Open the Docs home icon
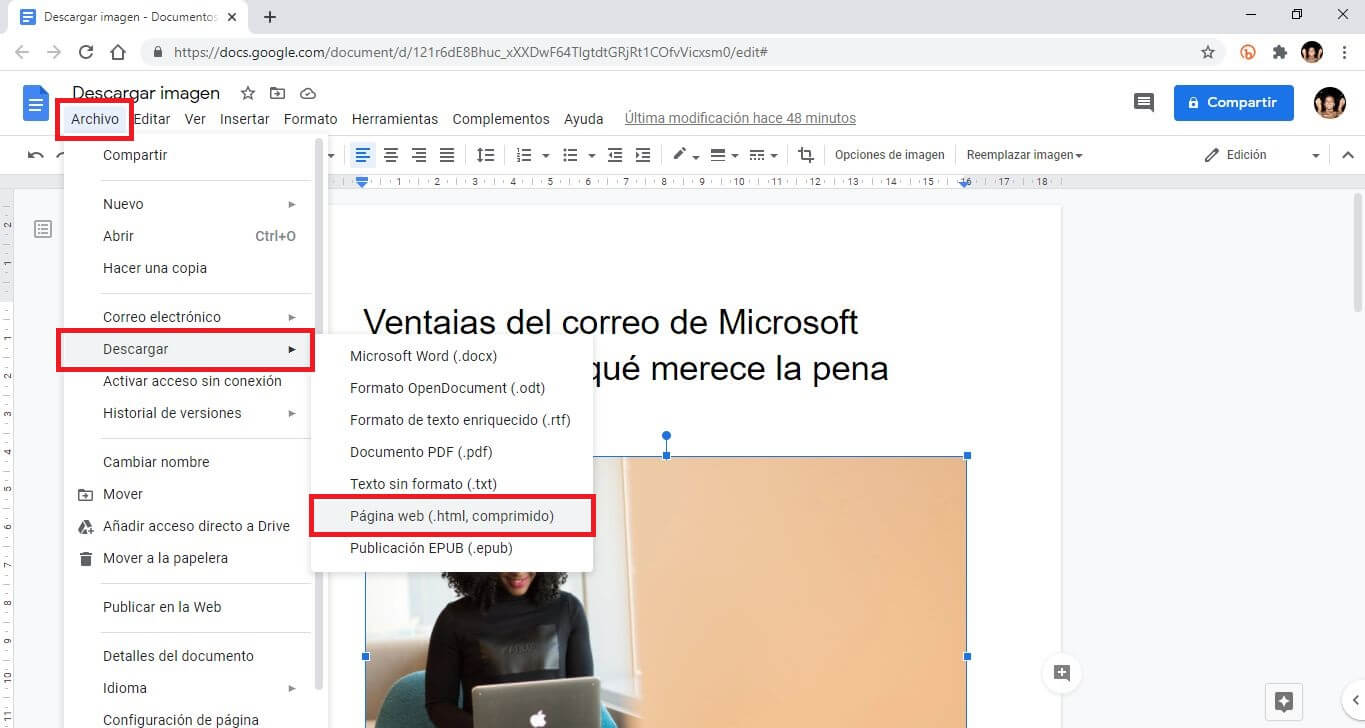Viewport: 1365px width, 728px height. (36, 103)
